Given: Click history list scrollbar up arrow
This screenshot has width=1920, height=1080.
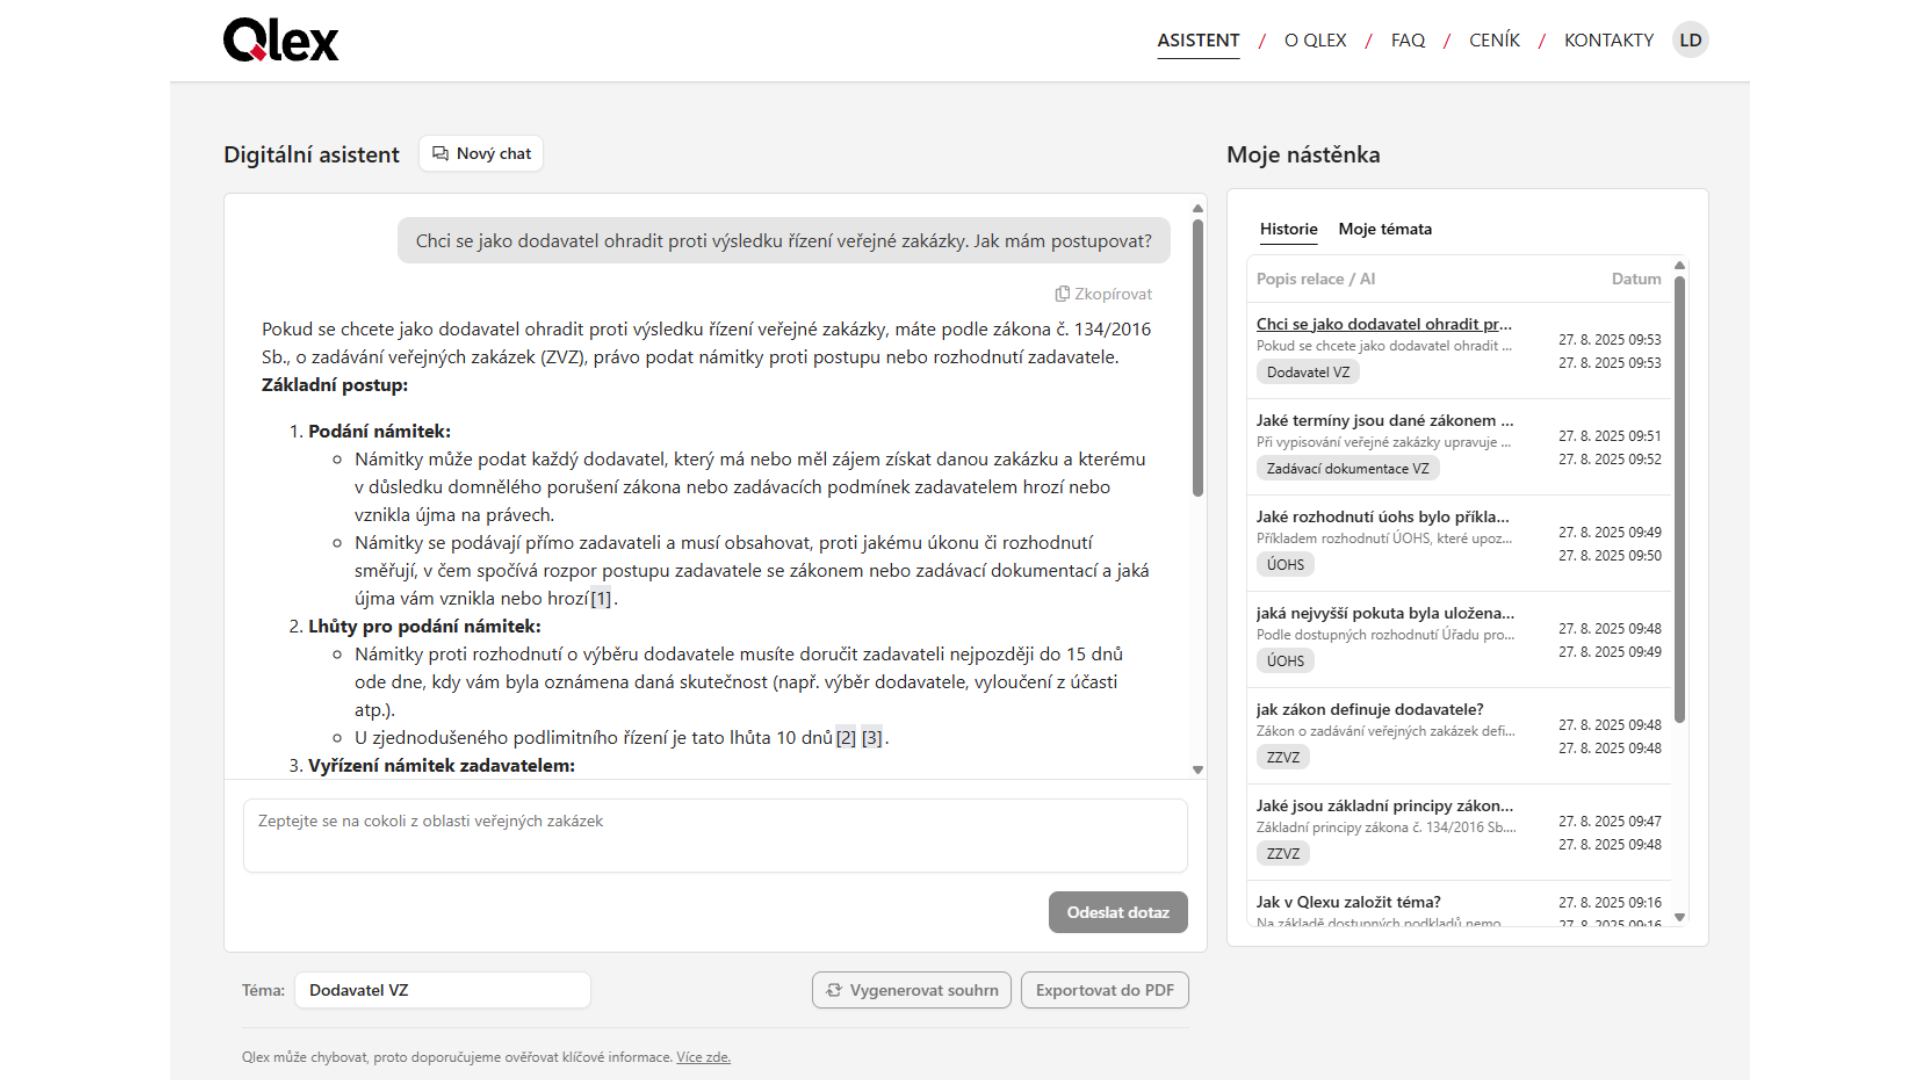Looking at the screenshot, I should [x=1680, y=265].
